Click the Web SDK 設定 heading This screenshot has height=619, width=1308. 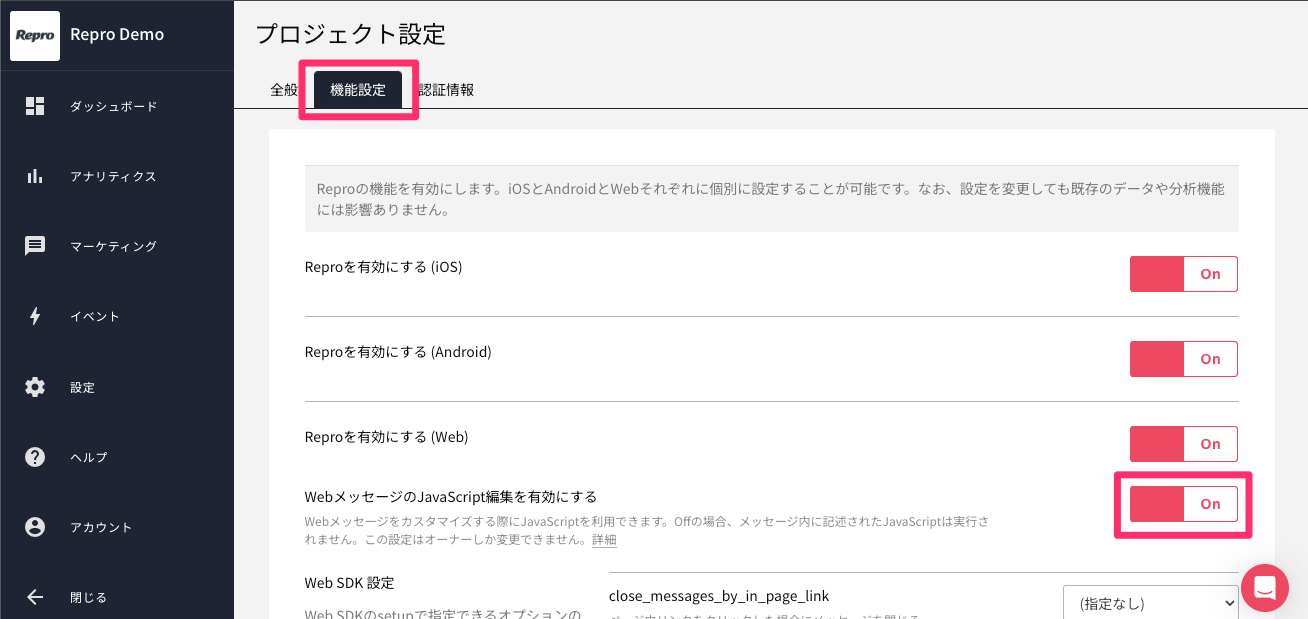pos(349,583)
